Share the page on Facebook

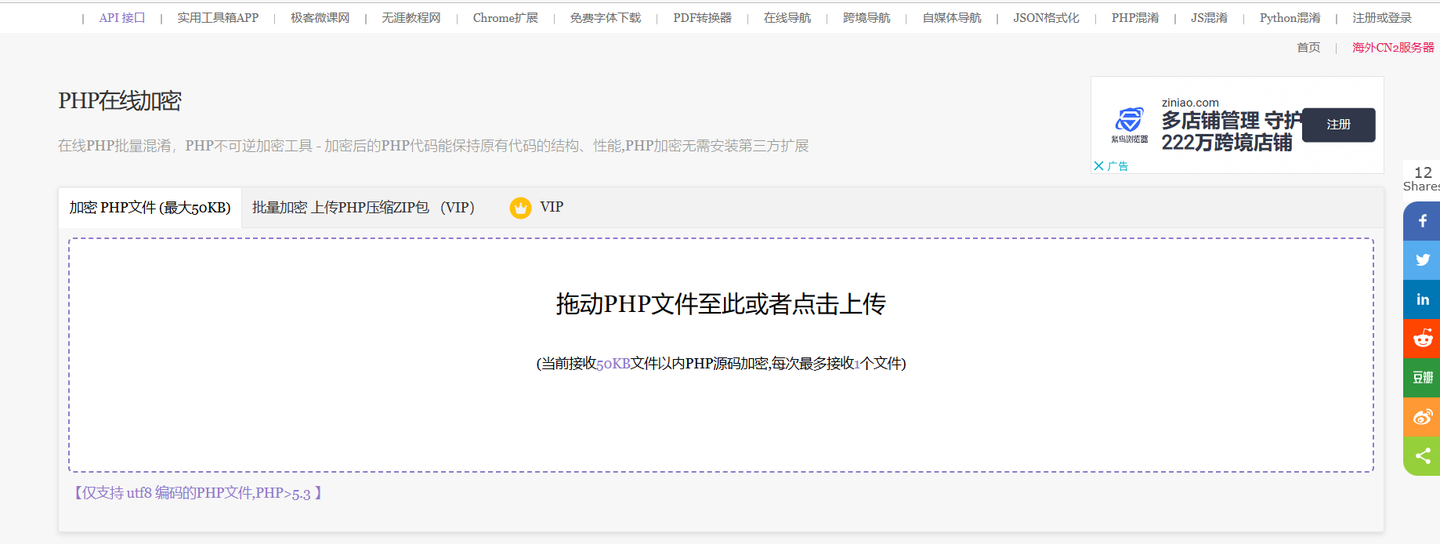[1422, 221]
